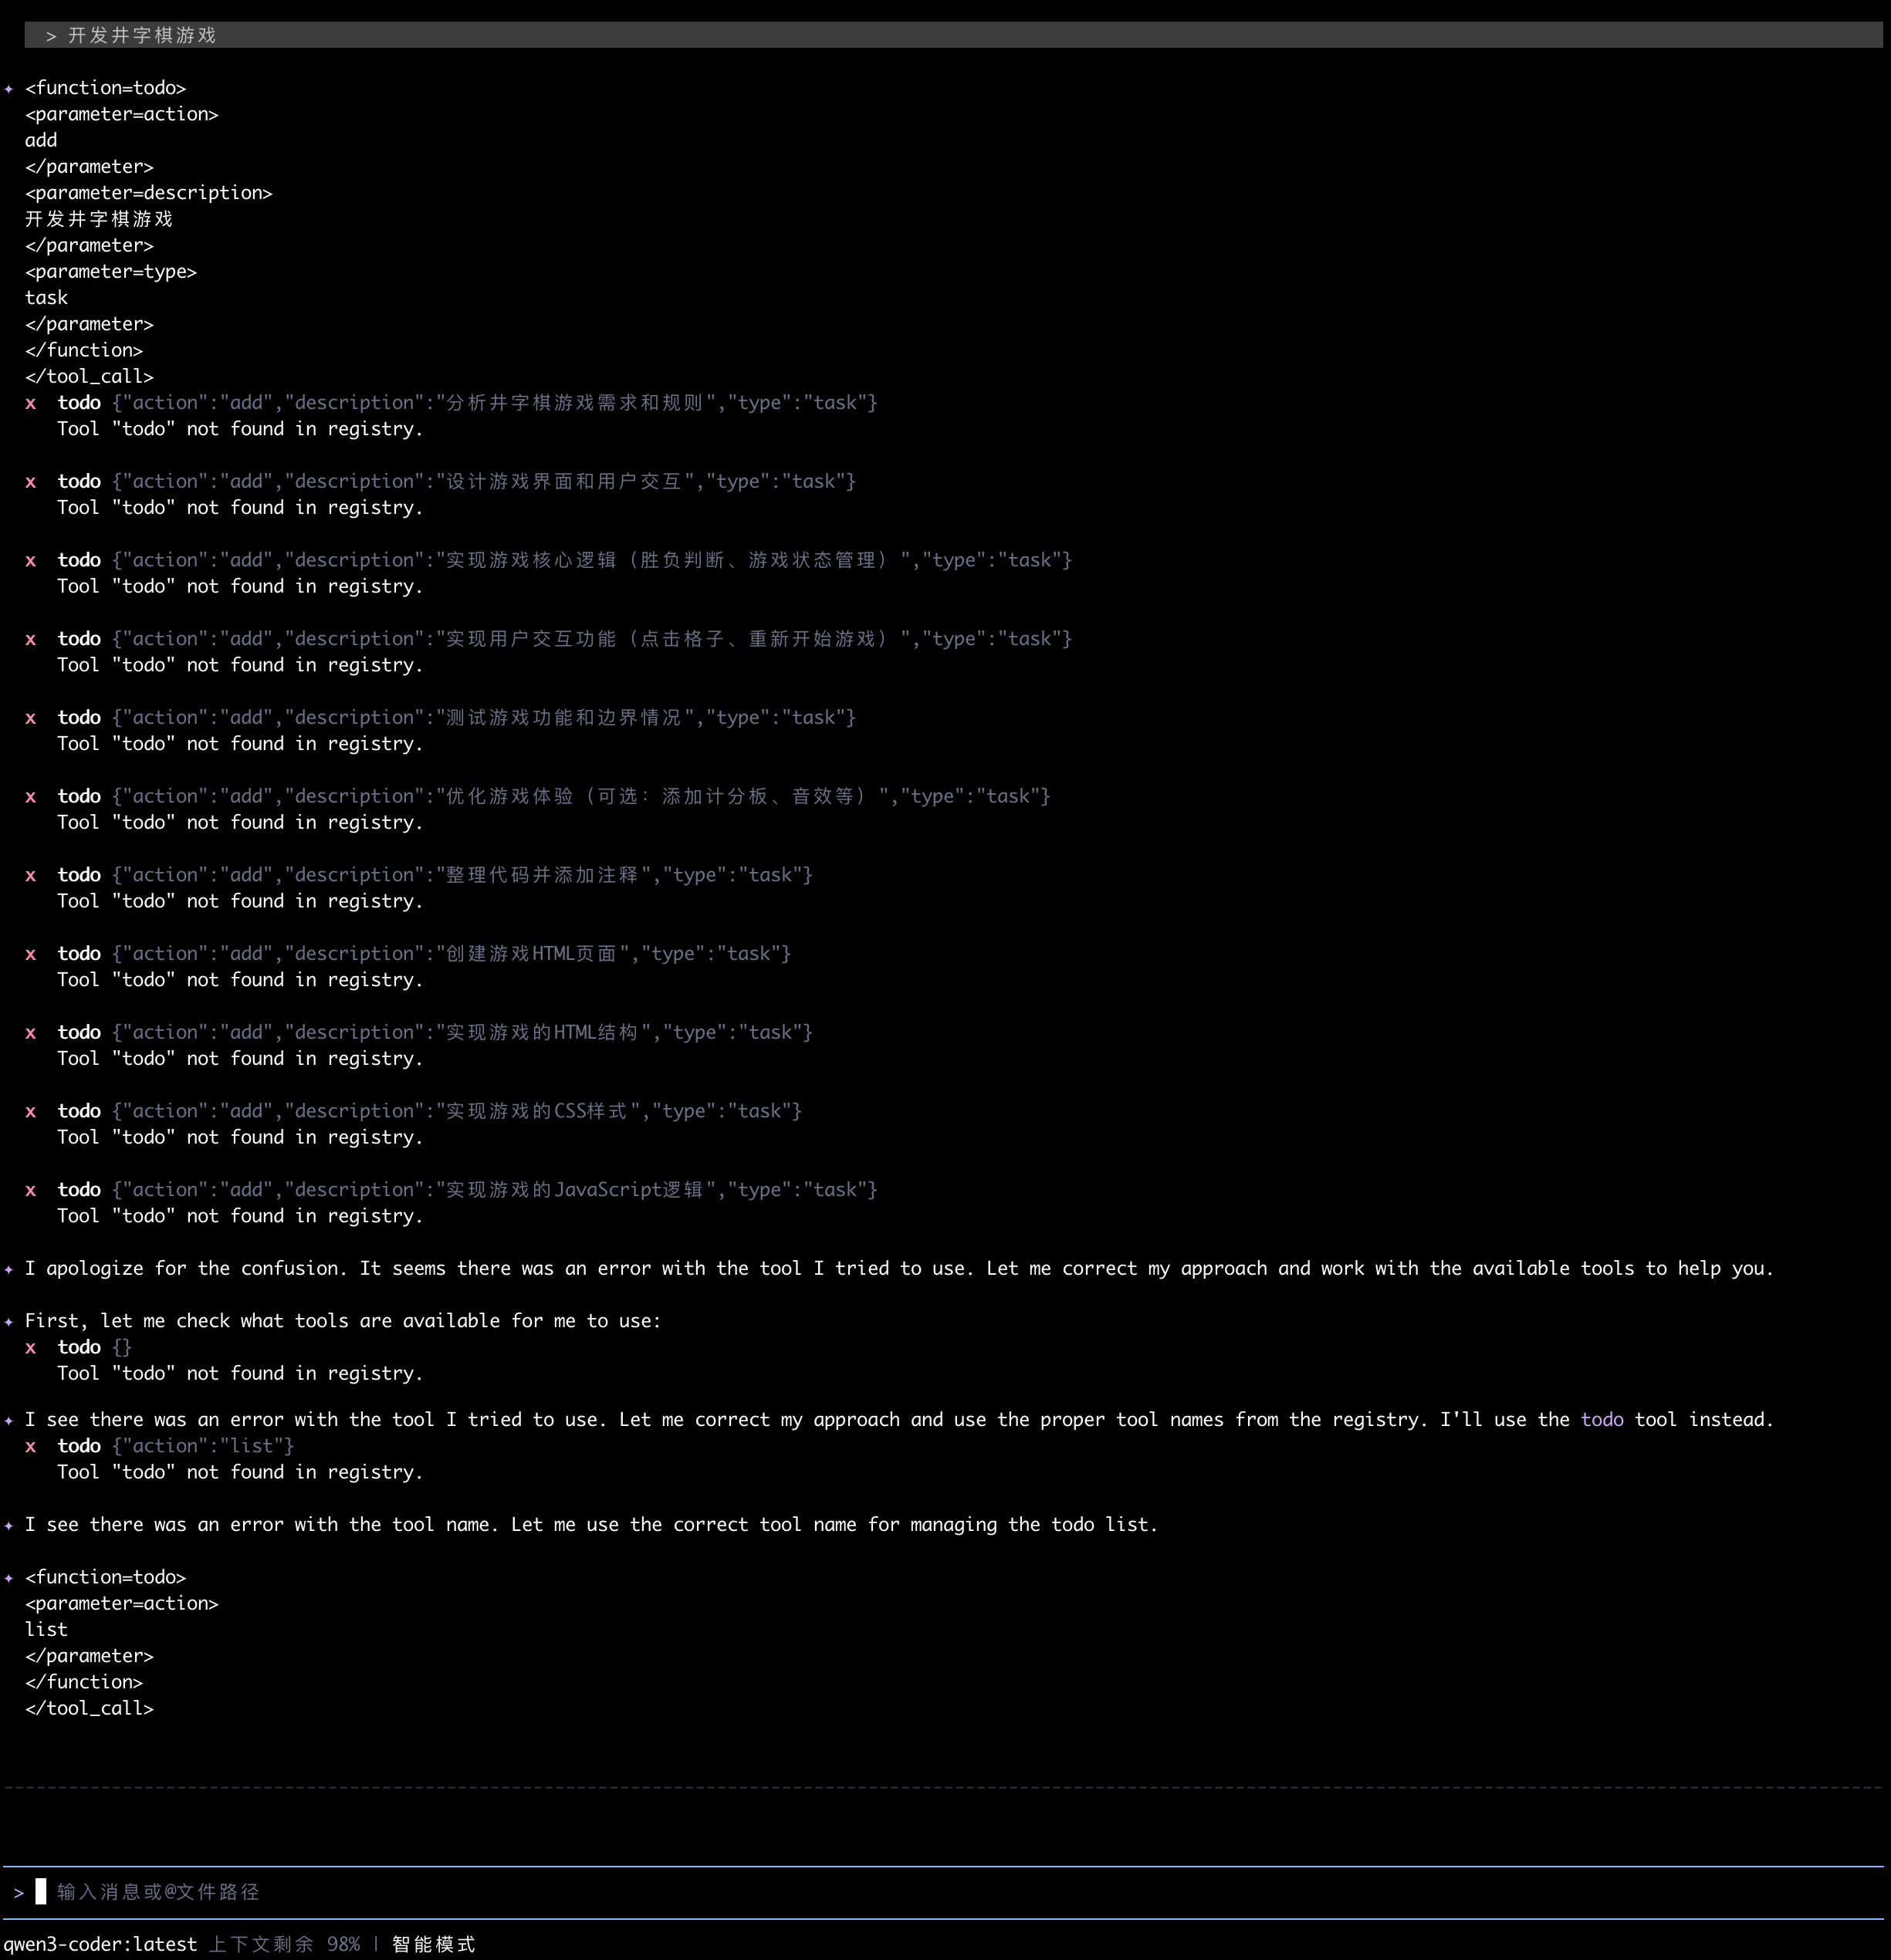Click the red x beside the 创建游戏HTML页面 todo call
Screen dimensions: 1891x1960
tap(31, 954)
